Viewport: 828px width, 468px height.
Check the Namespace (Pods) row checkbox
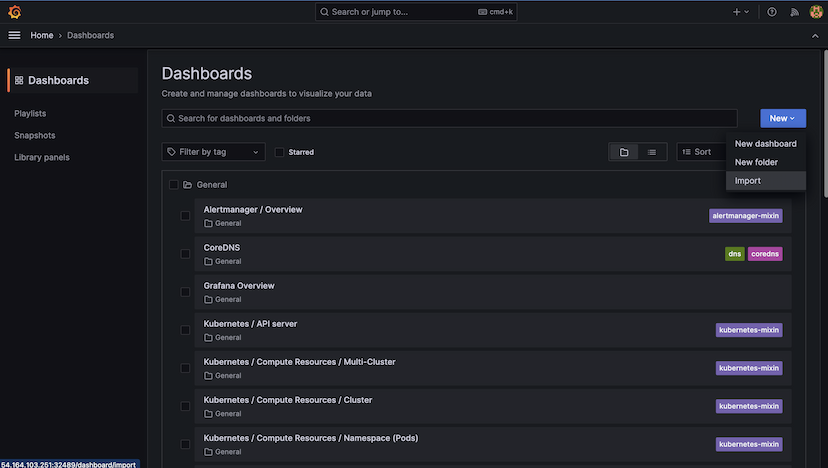coord(185,444)
